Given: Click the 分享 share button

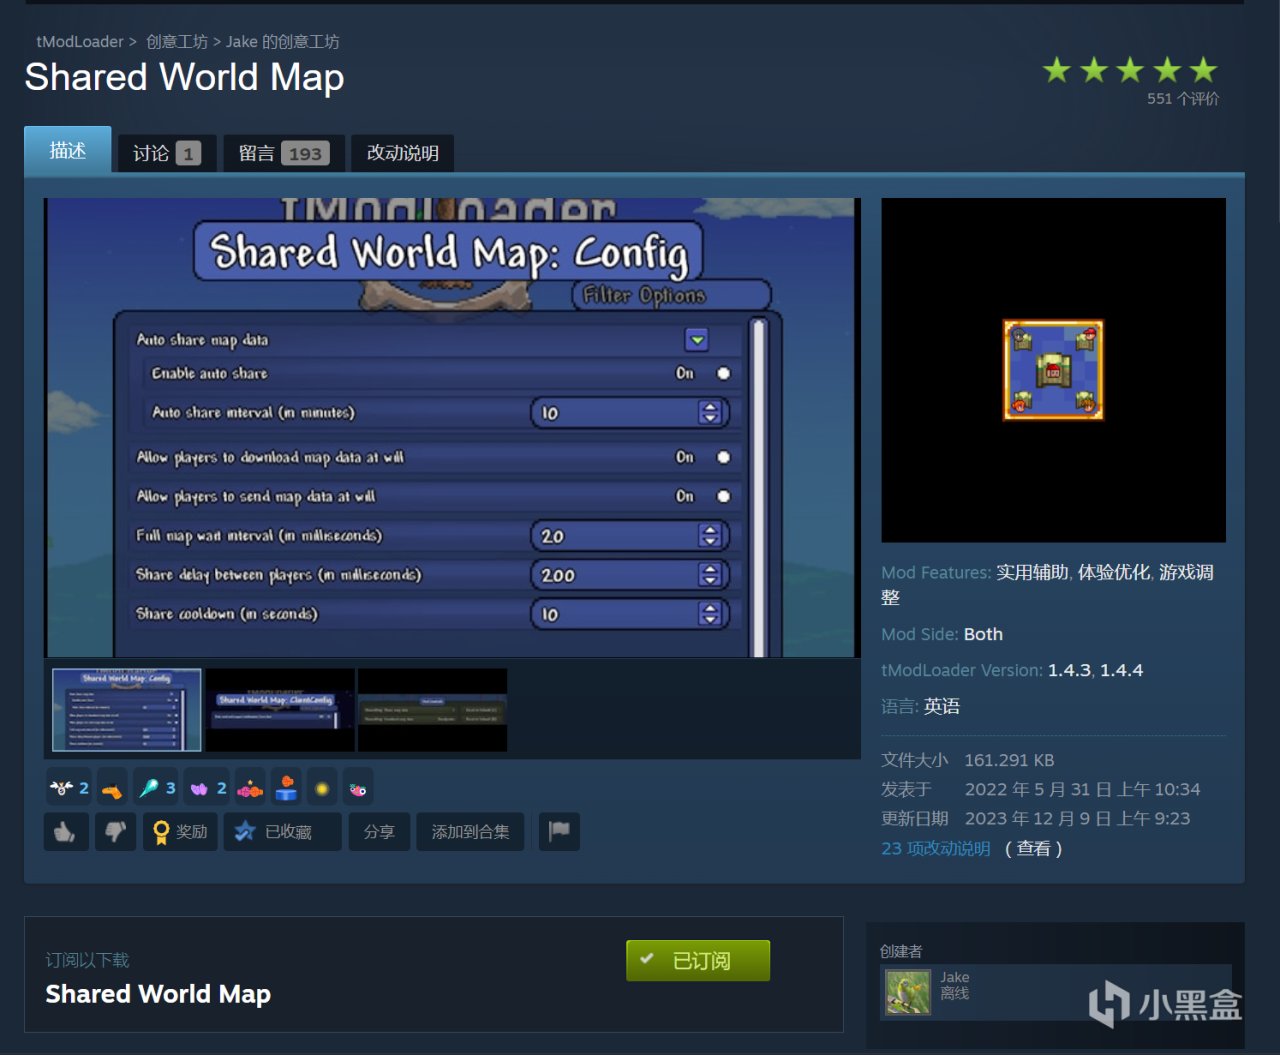Looking at the screenshot, I should click(379, 832).
